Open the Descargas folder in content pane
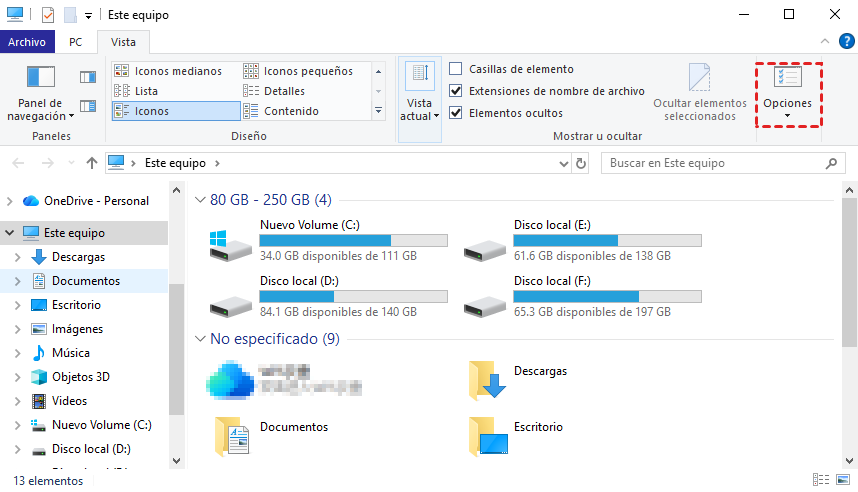 coord(487,378)
